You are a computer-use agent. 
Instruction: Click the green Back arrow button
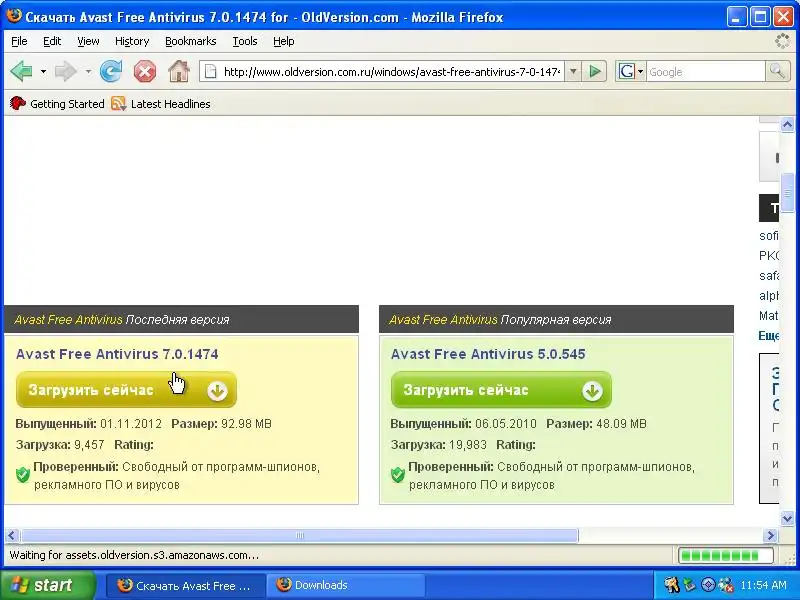pyautogui.click(x=21, y=71)
